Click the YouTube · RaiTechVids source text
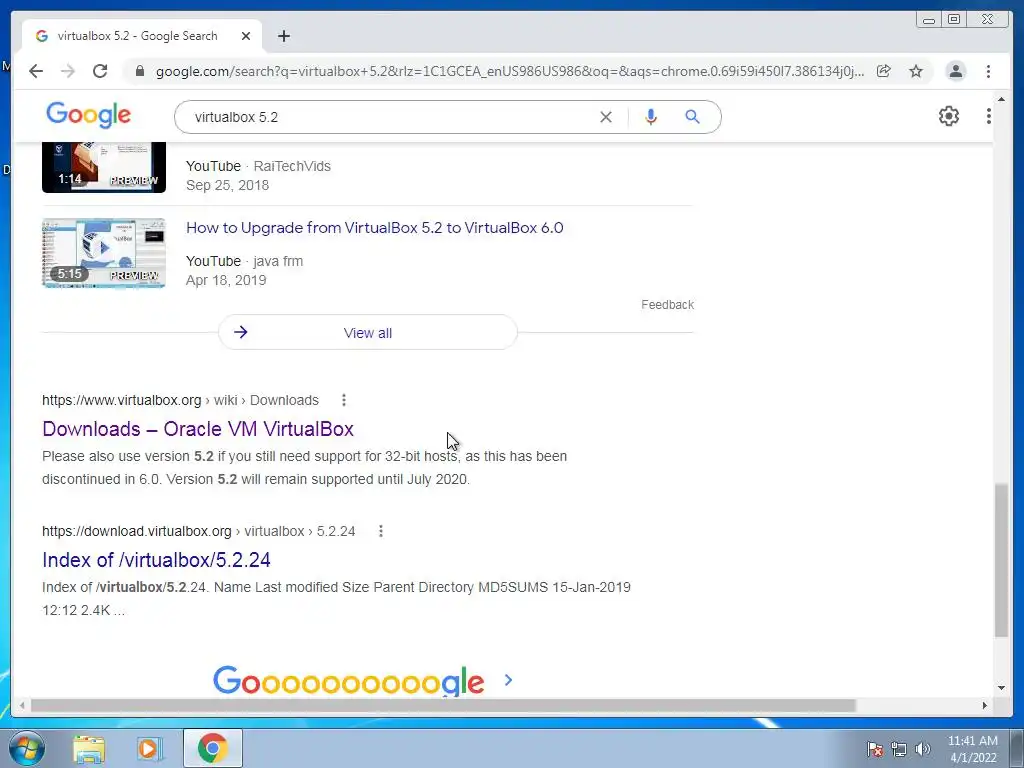The image size is (1024, 768). [258, 167]
